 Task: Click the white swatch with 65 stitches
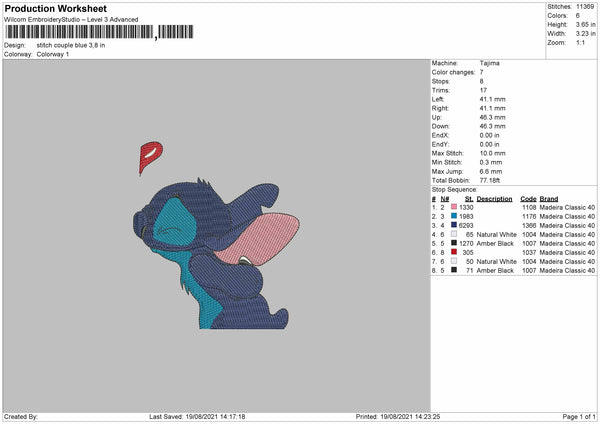(x=454, y=234)
